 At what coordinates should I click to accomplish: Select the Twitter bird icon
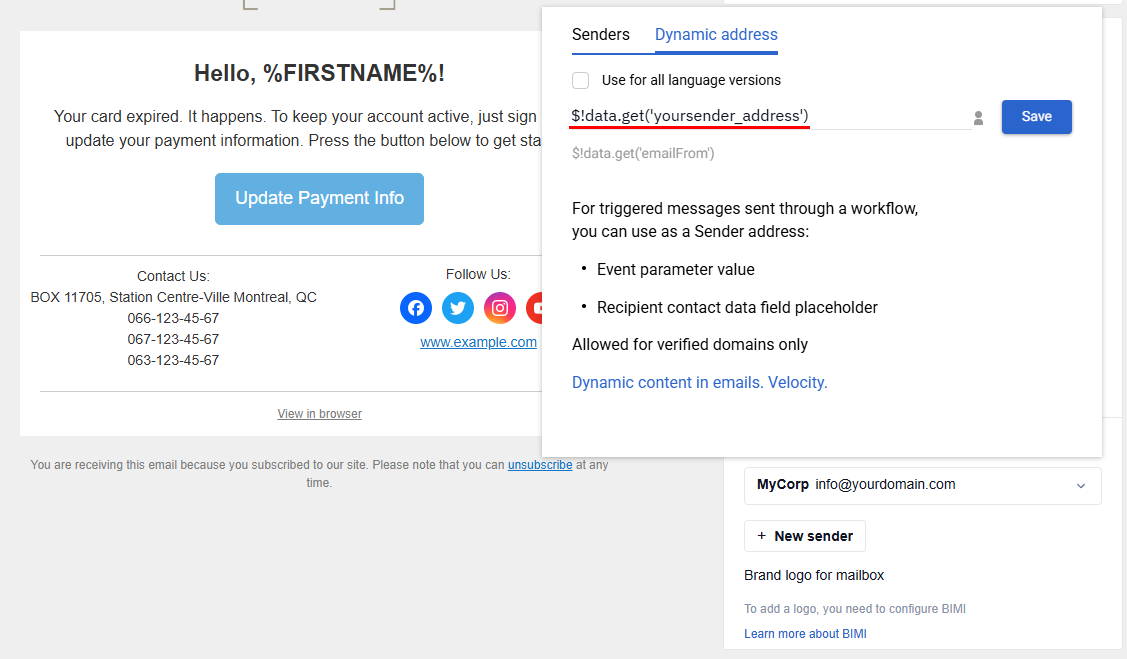pyautogui.click(x=458, y=308)
